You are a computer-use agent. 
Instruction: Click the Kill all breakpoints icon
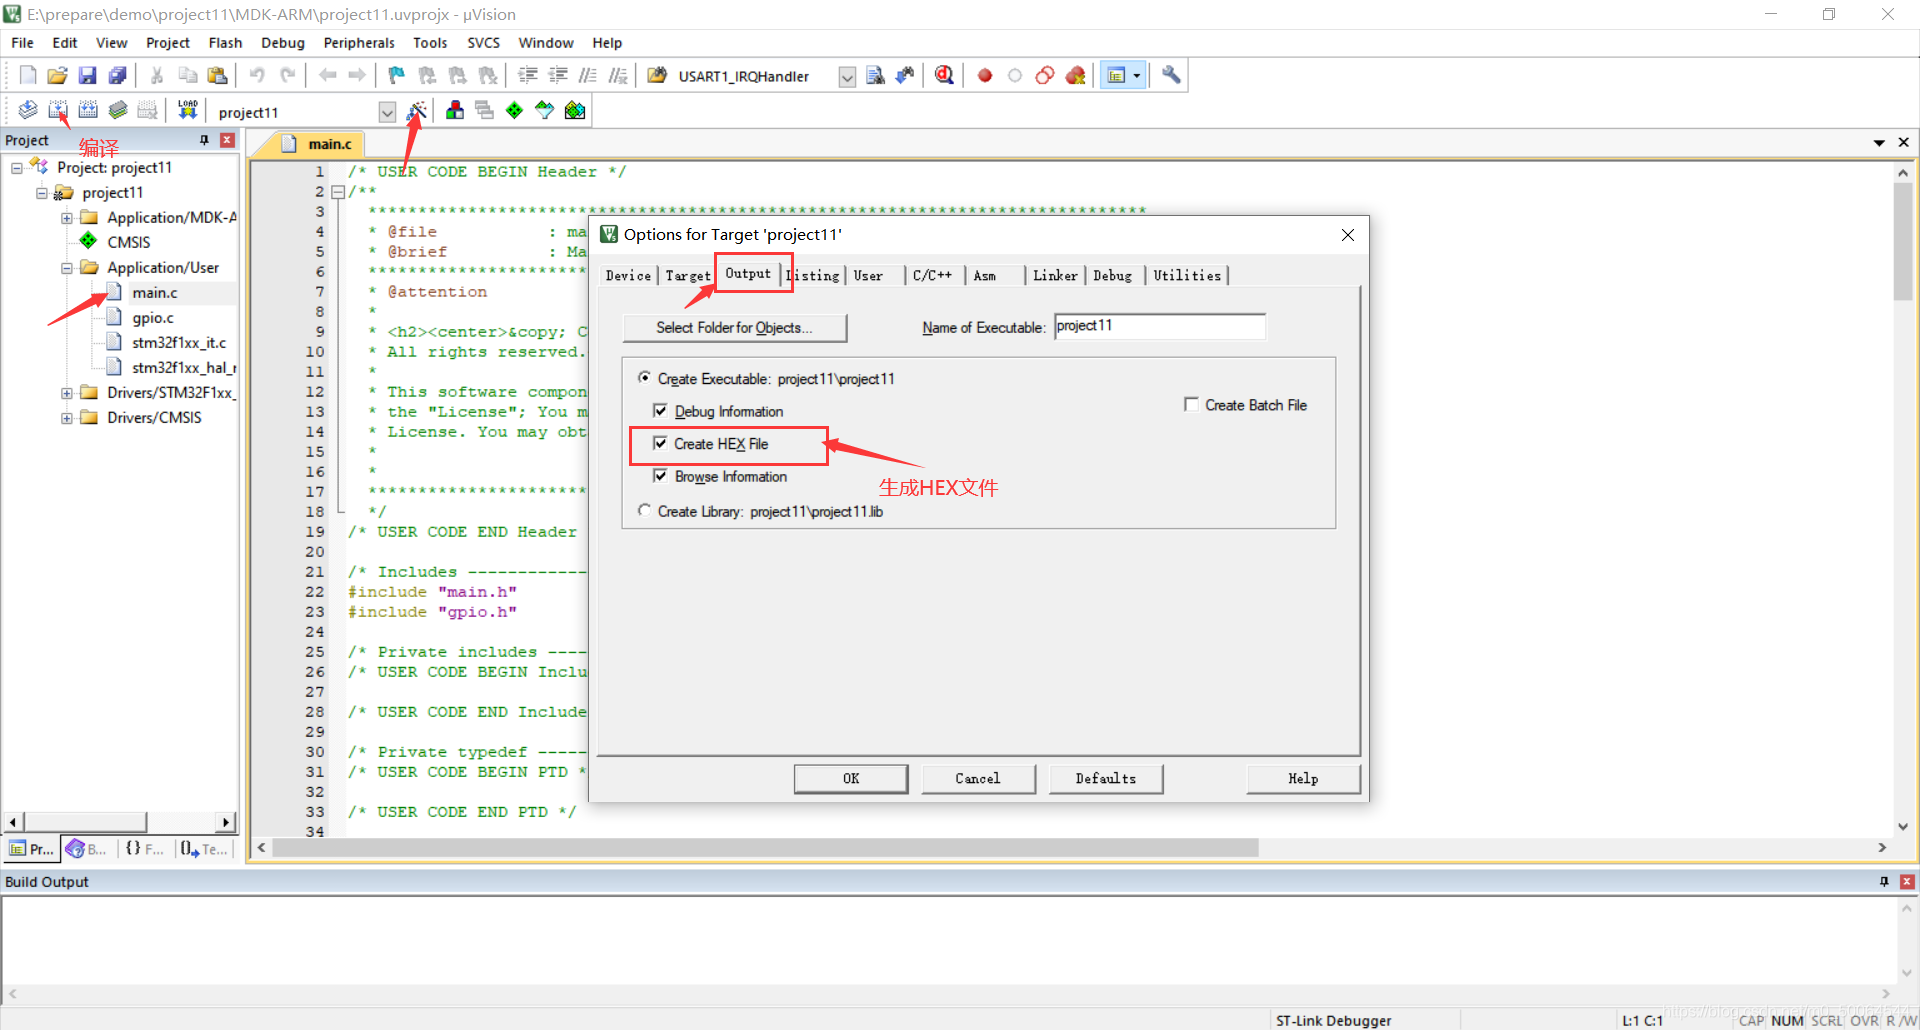[x=1076, y=76]
